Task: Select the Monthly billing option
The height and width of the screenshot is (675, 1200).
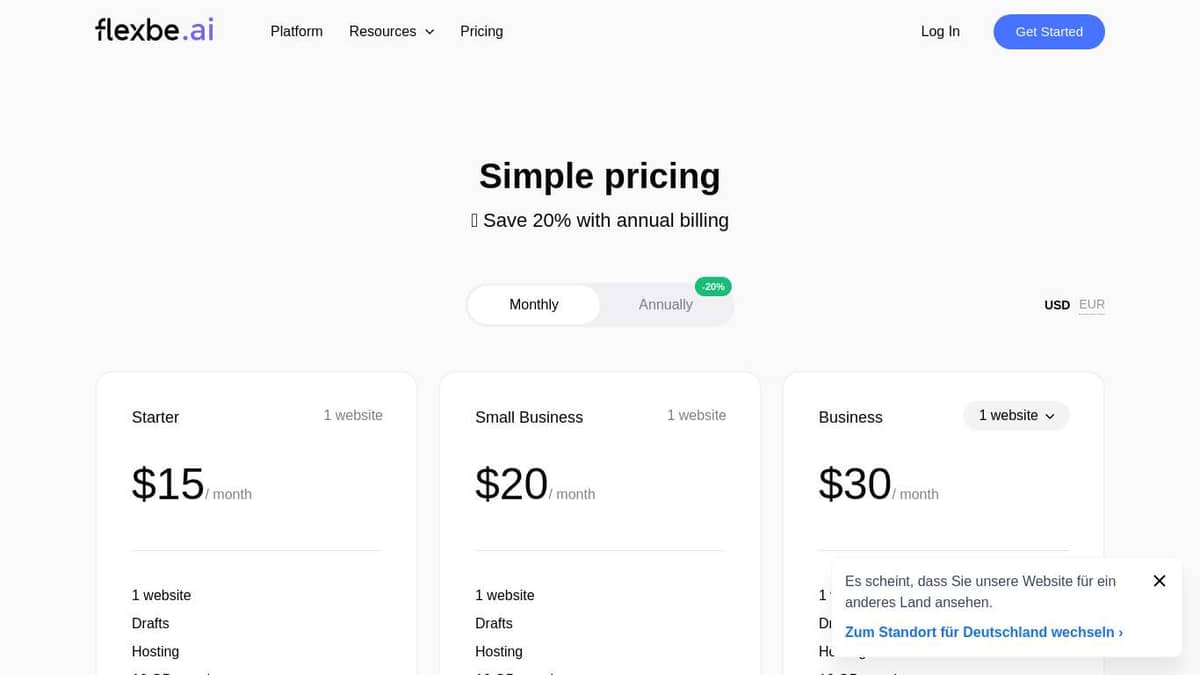Action: click(533, 304)
